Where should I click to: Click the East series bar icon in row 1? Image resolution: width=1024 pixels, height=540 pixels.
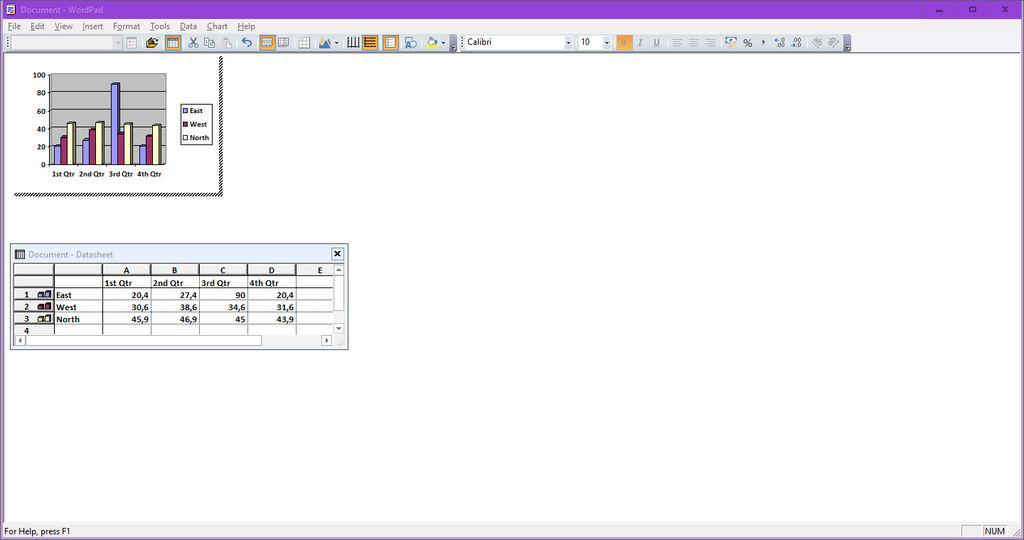coord(44,294)
